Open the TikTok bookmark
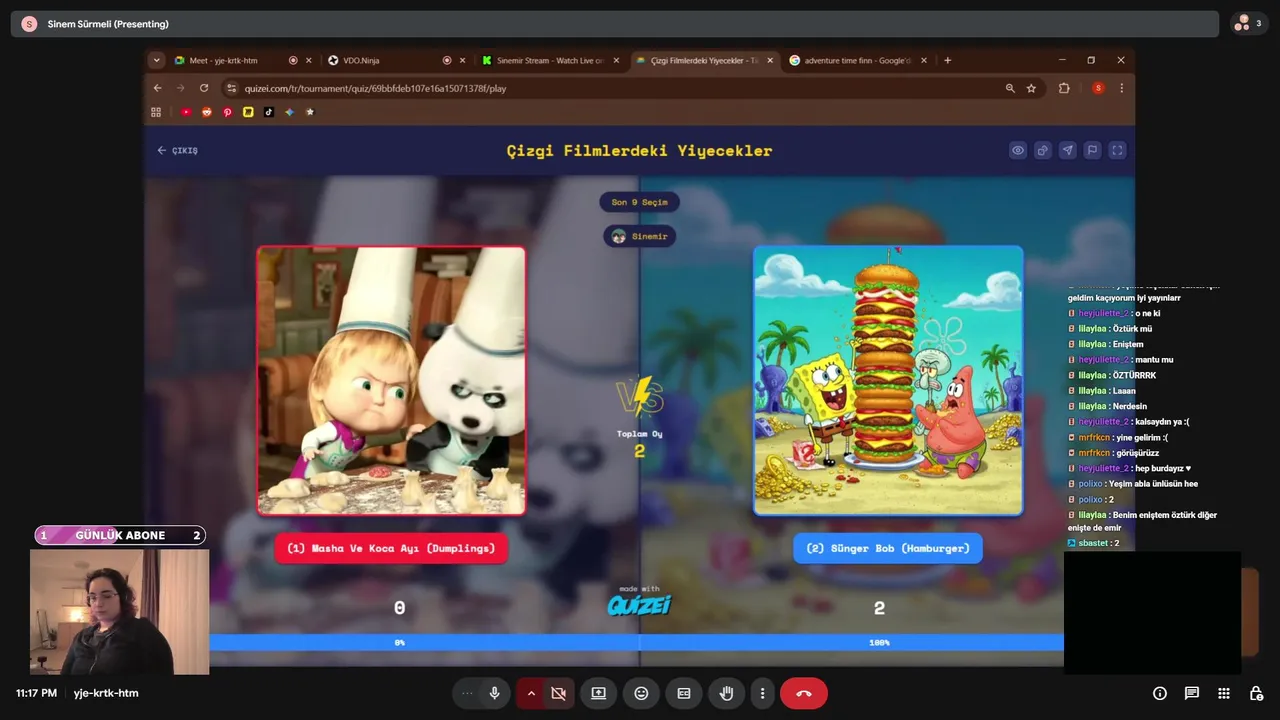Screen dimensions: 1280x720 [268, 112]
